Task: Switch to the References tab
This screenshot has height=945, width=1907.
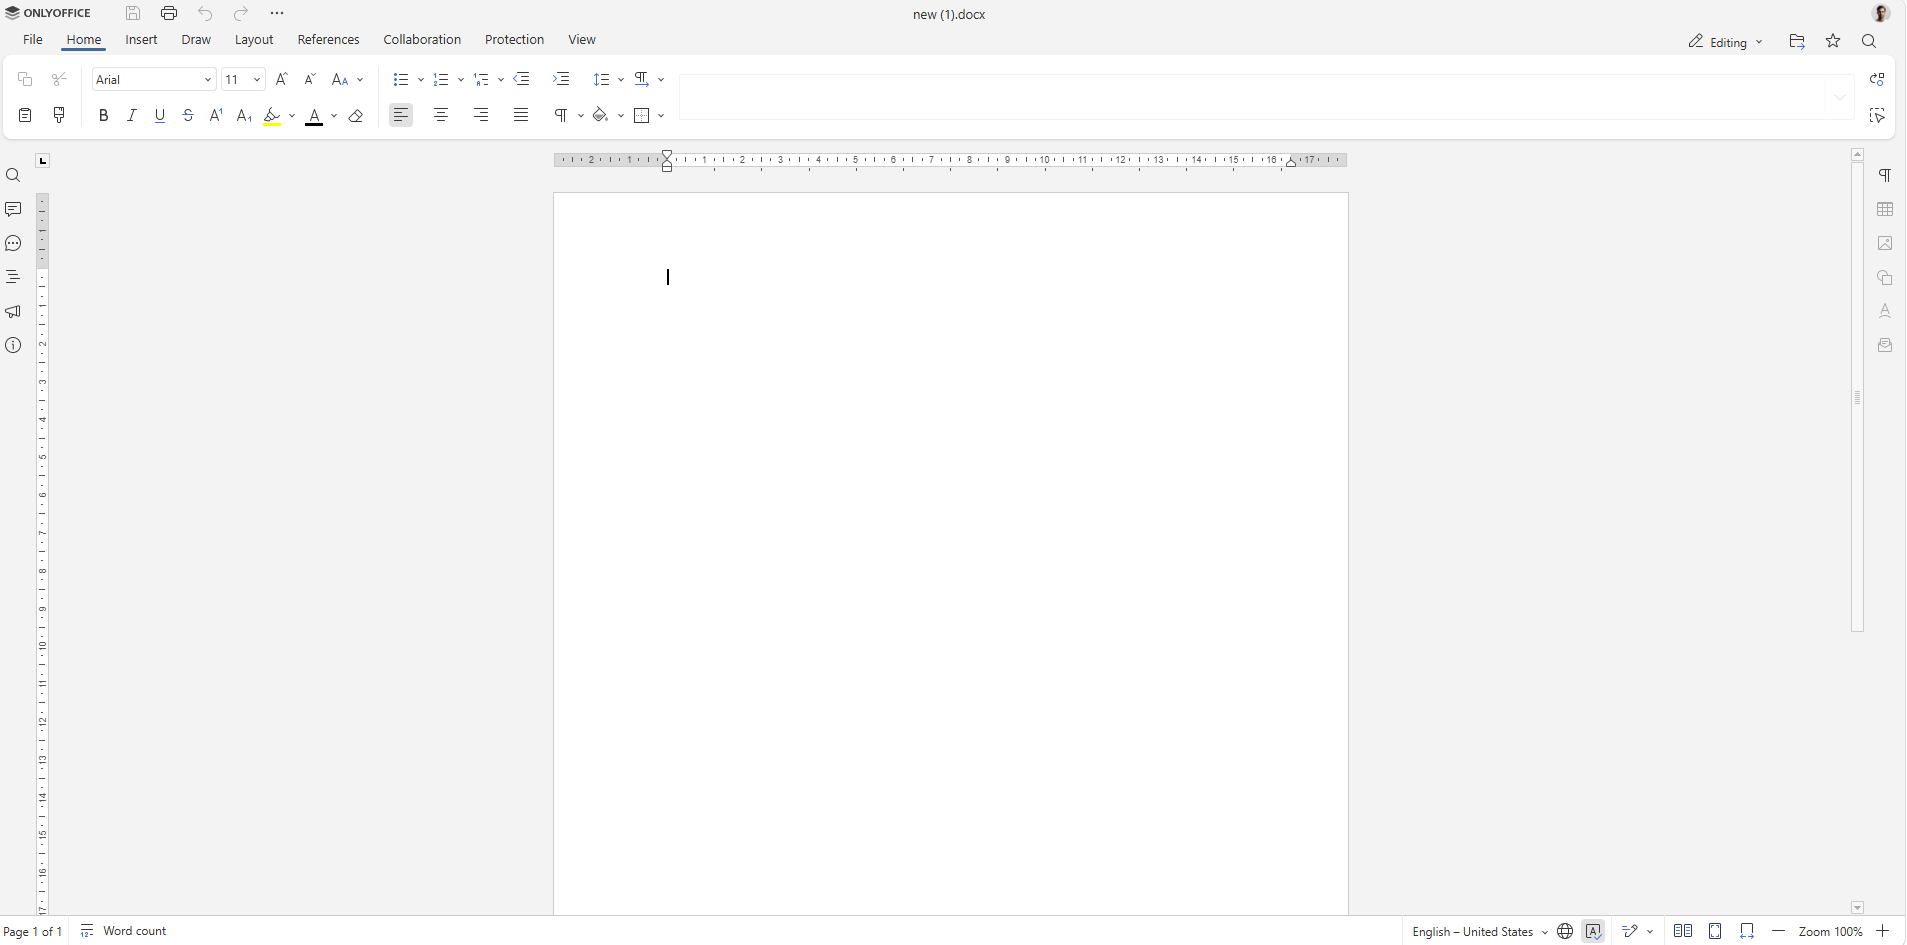Action: pyautogui.click(x=328, y=40)
